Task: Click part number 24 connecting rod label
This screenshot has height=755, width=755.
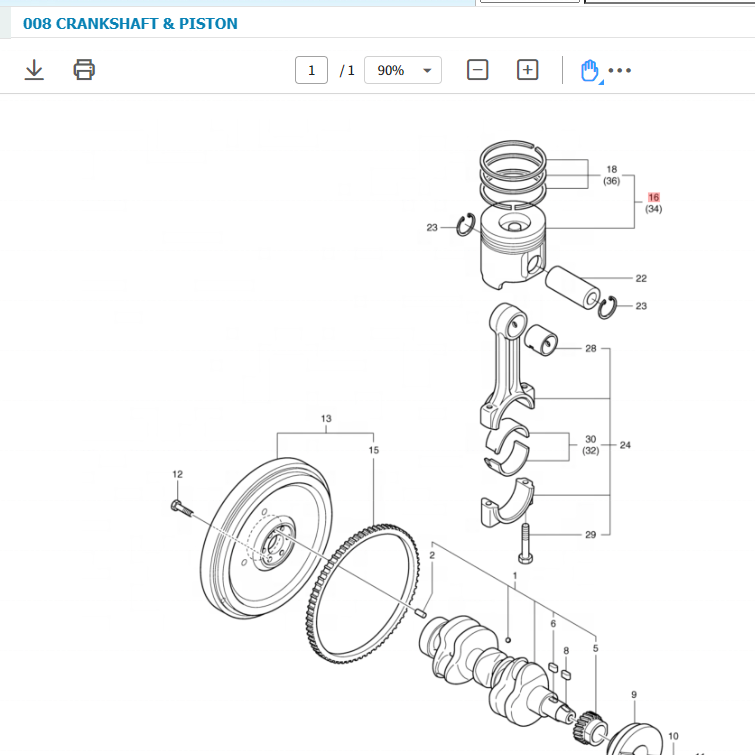Action: pos(625,445)
